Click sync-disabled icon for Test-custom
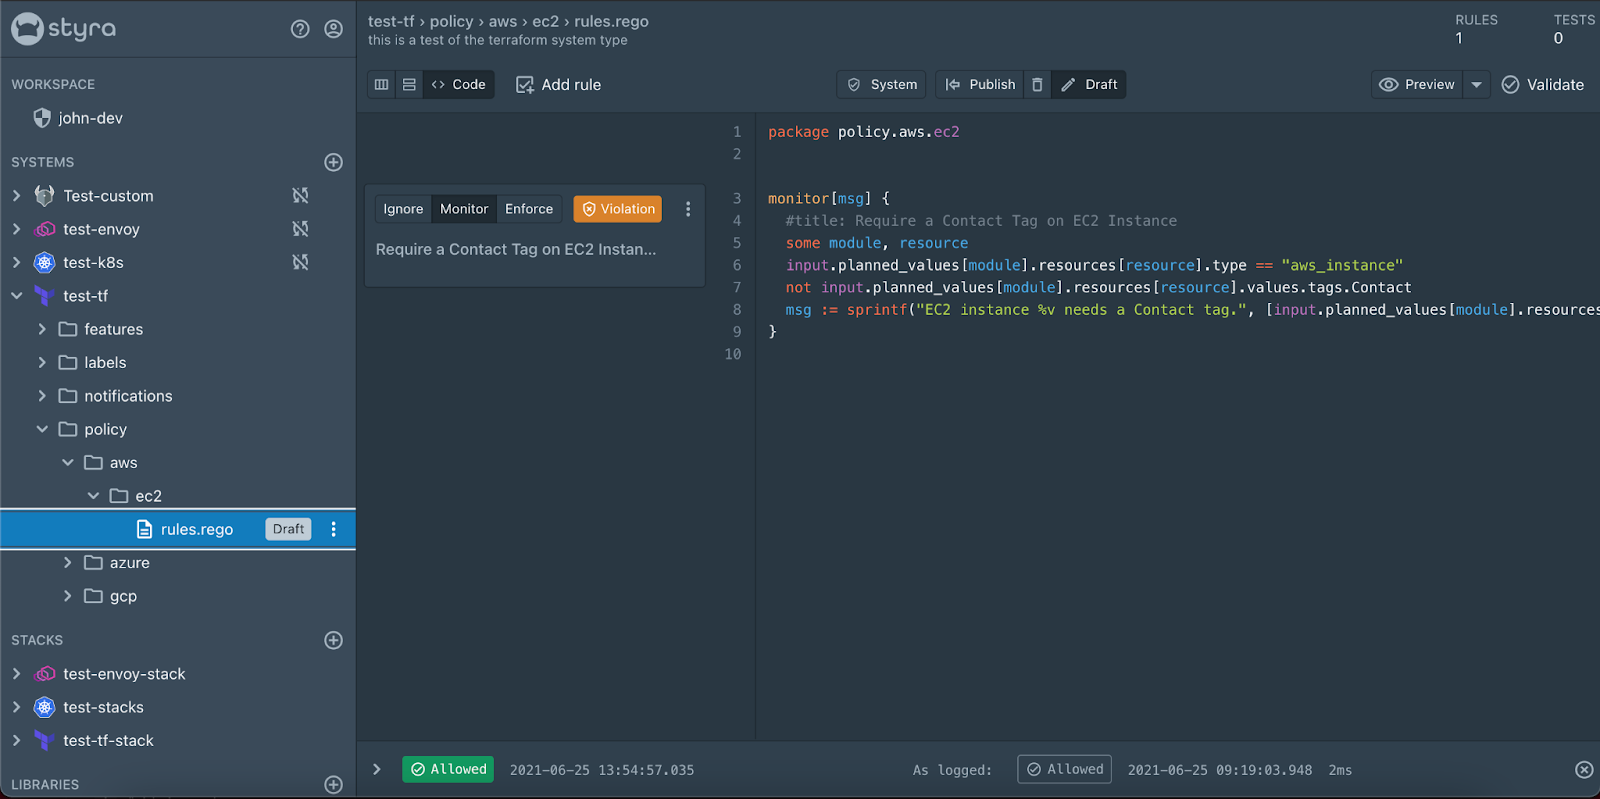The height and width of the screenshot is (799, 1600). tap(300, 195)
